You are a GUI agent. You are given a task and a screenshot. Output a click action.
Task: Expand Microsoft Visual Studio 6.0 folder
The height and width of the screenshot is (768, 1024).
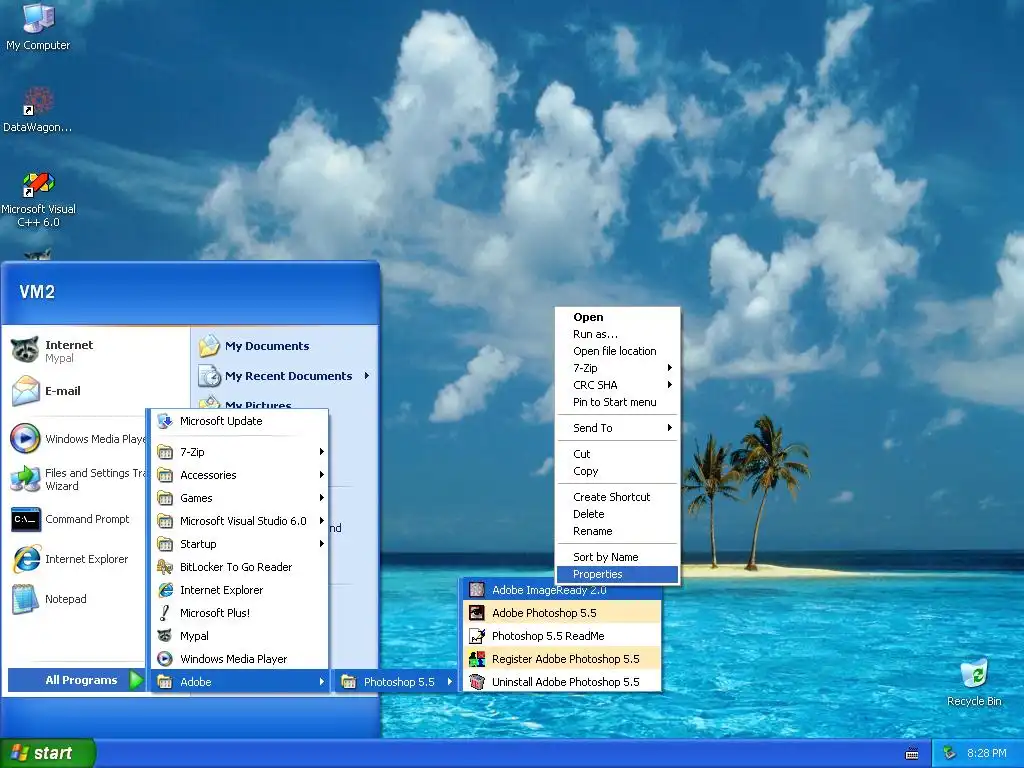pyautogui.click(x=240, y=520)
